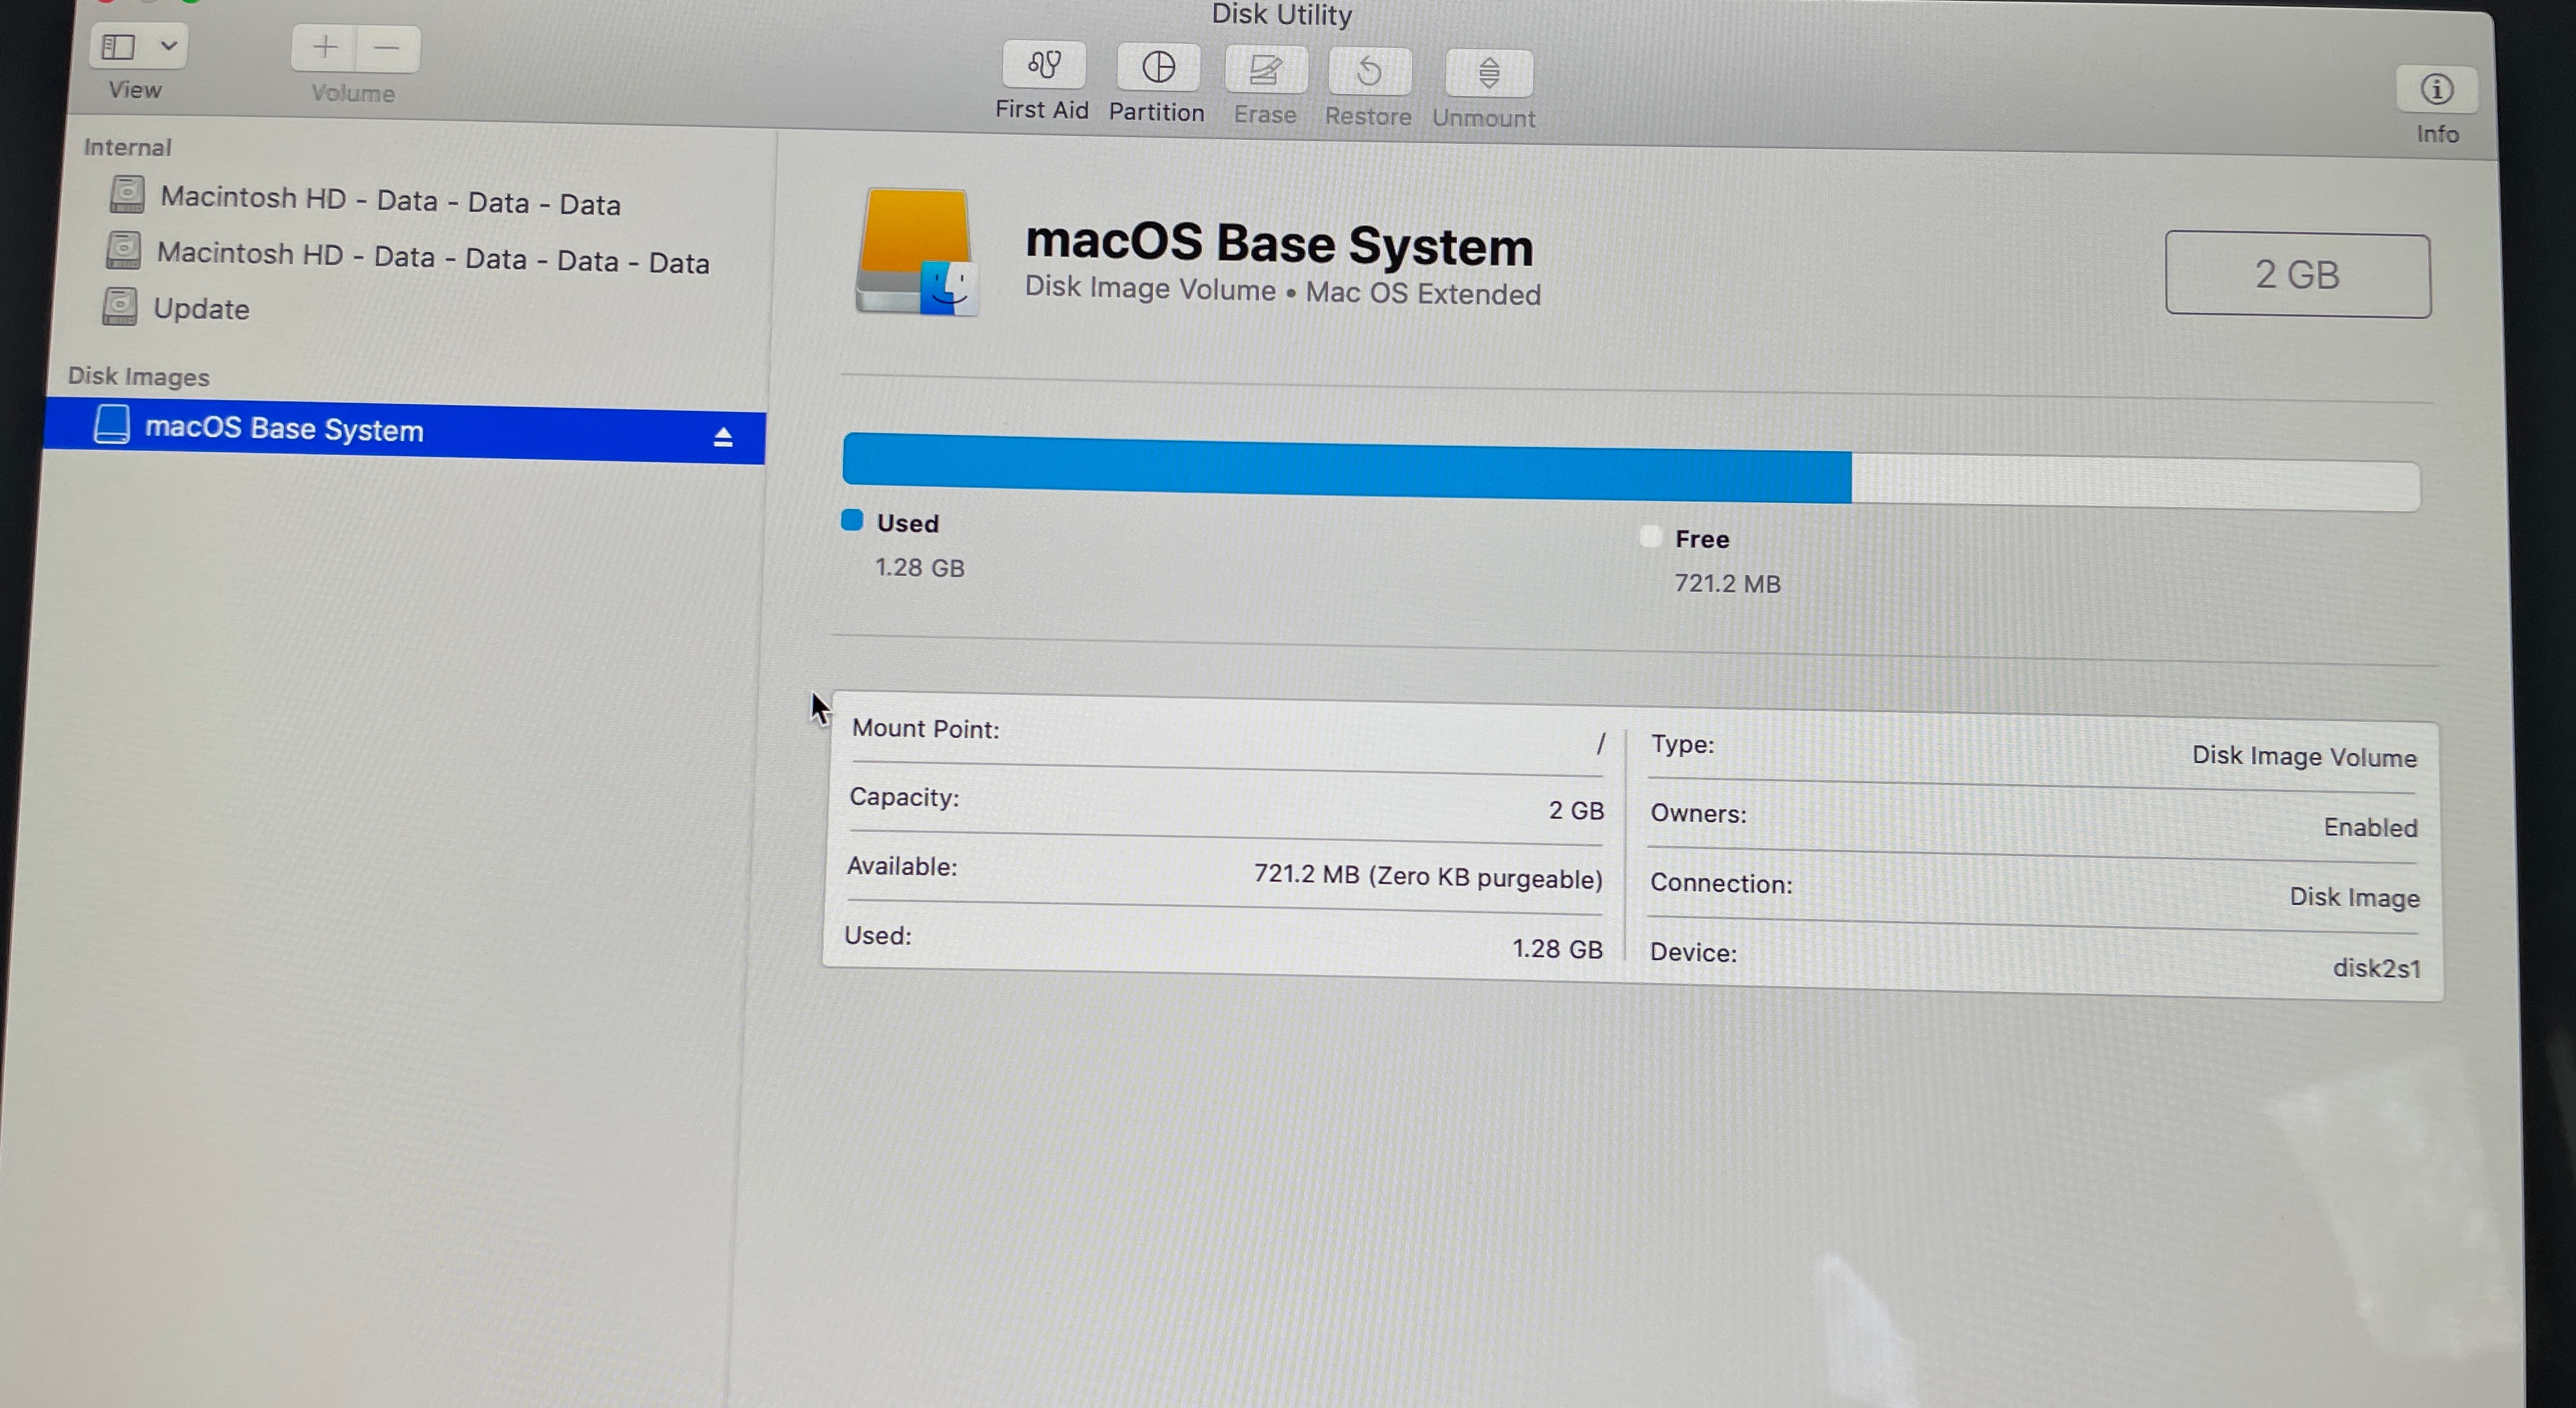Image resolution: width=2576 pixels, height=1408 pixels.
Task: Click the Restore toolbar icon
Action: point(1369,72)
